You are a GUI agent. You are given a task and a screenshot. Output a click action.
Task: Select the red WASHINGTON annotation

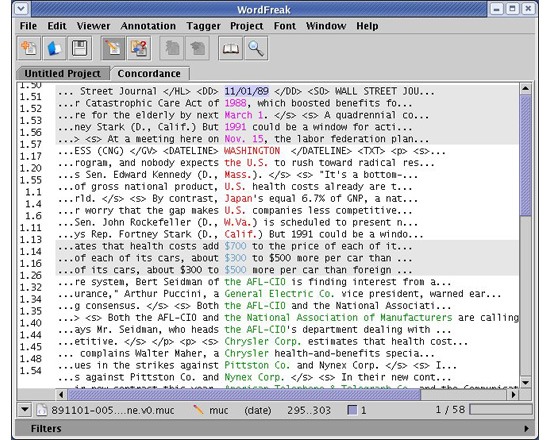coord(252,151)
